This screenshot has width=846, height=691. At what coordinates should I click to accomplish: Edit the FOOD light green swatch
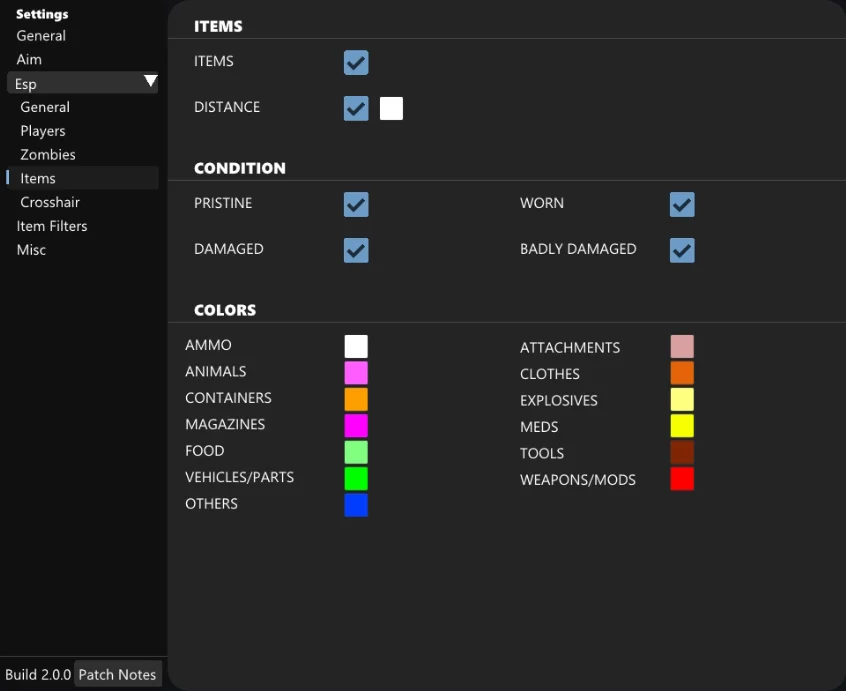(356, 452)
